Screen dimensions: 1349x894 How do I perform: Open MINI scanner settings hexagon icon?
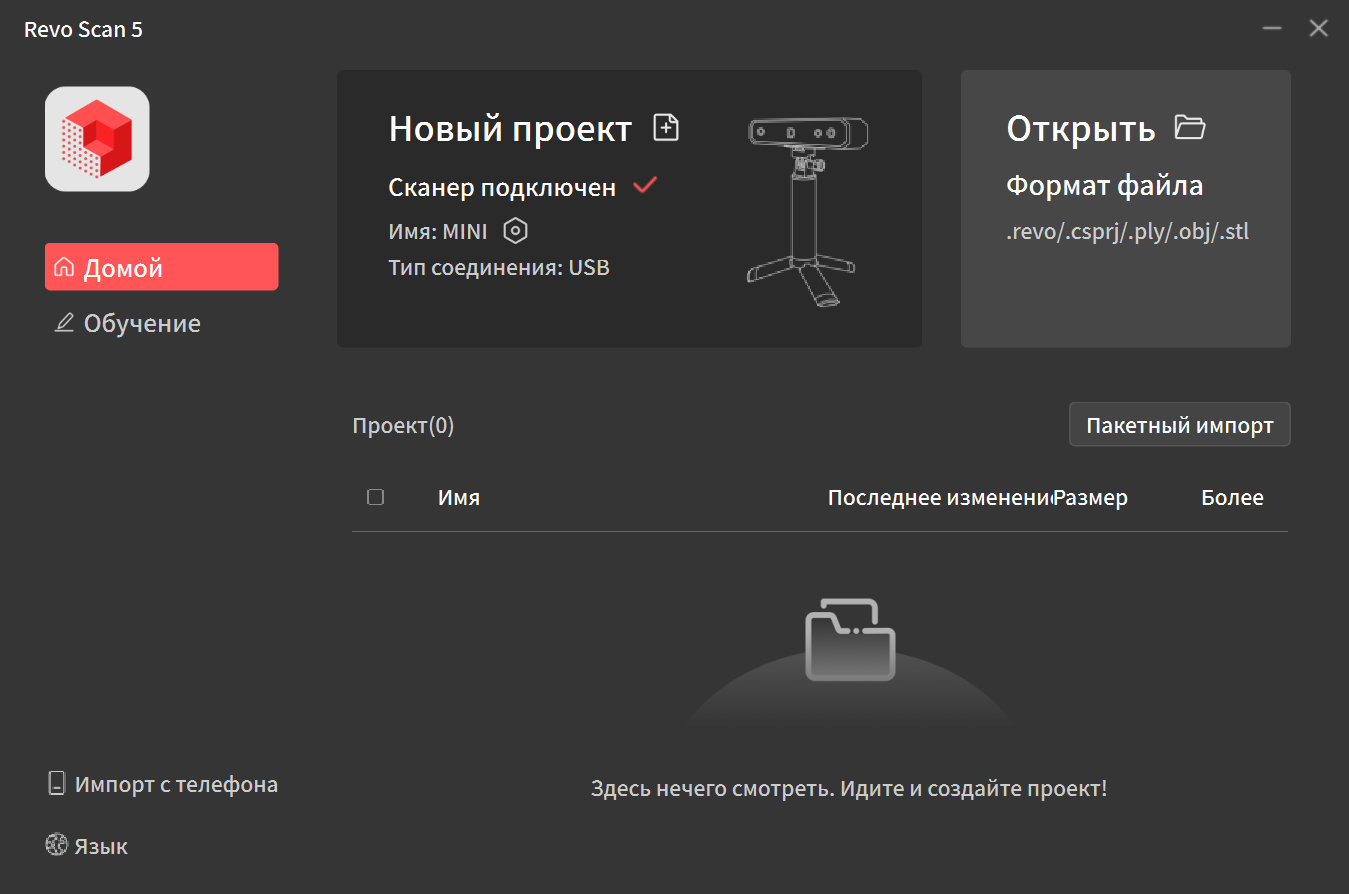[515, 231]
